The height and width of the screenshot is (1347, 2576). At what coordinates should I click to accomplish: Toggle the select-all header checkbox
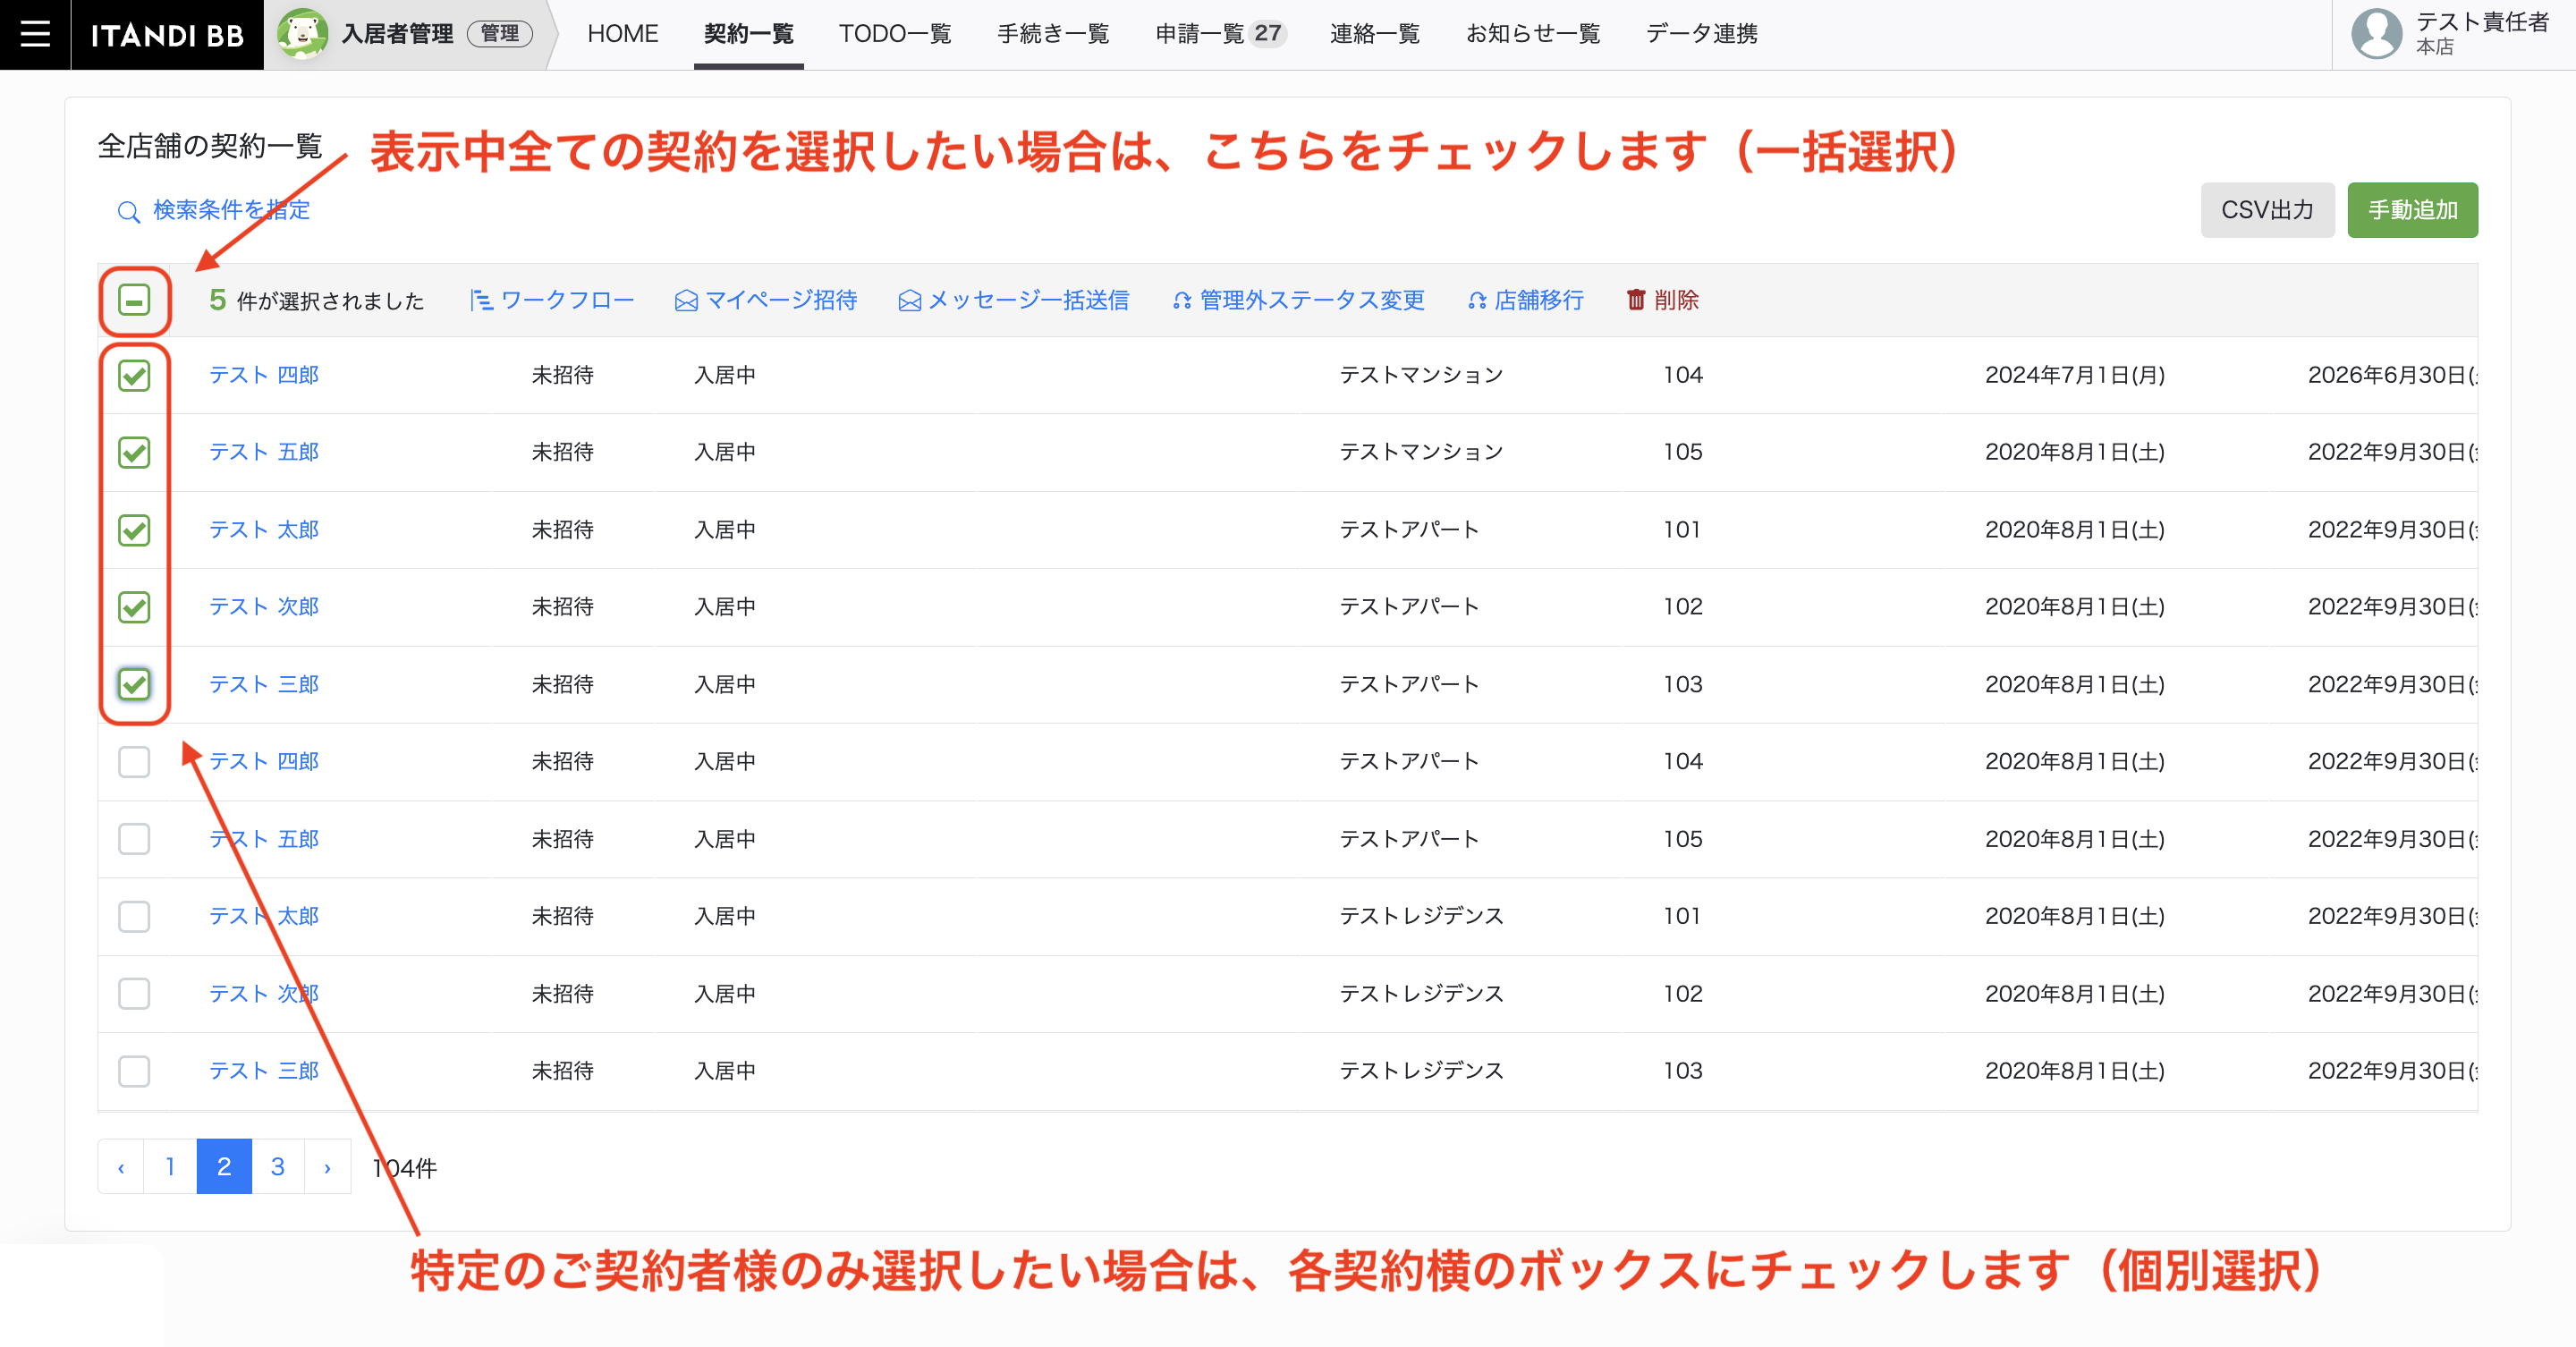[134, 300]
